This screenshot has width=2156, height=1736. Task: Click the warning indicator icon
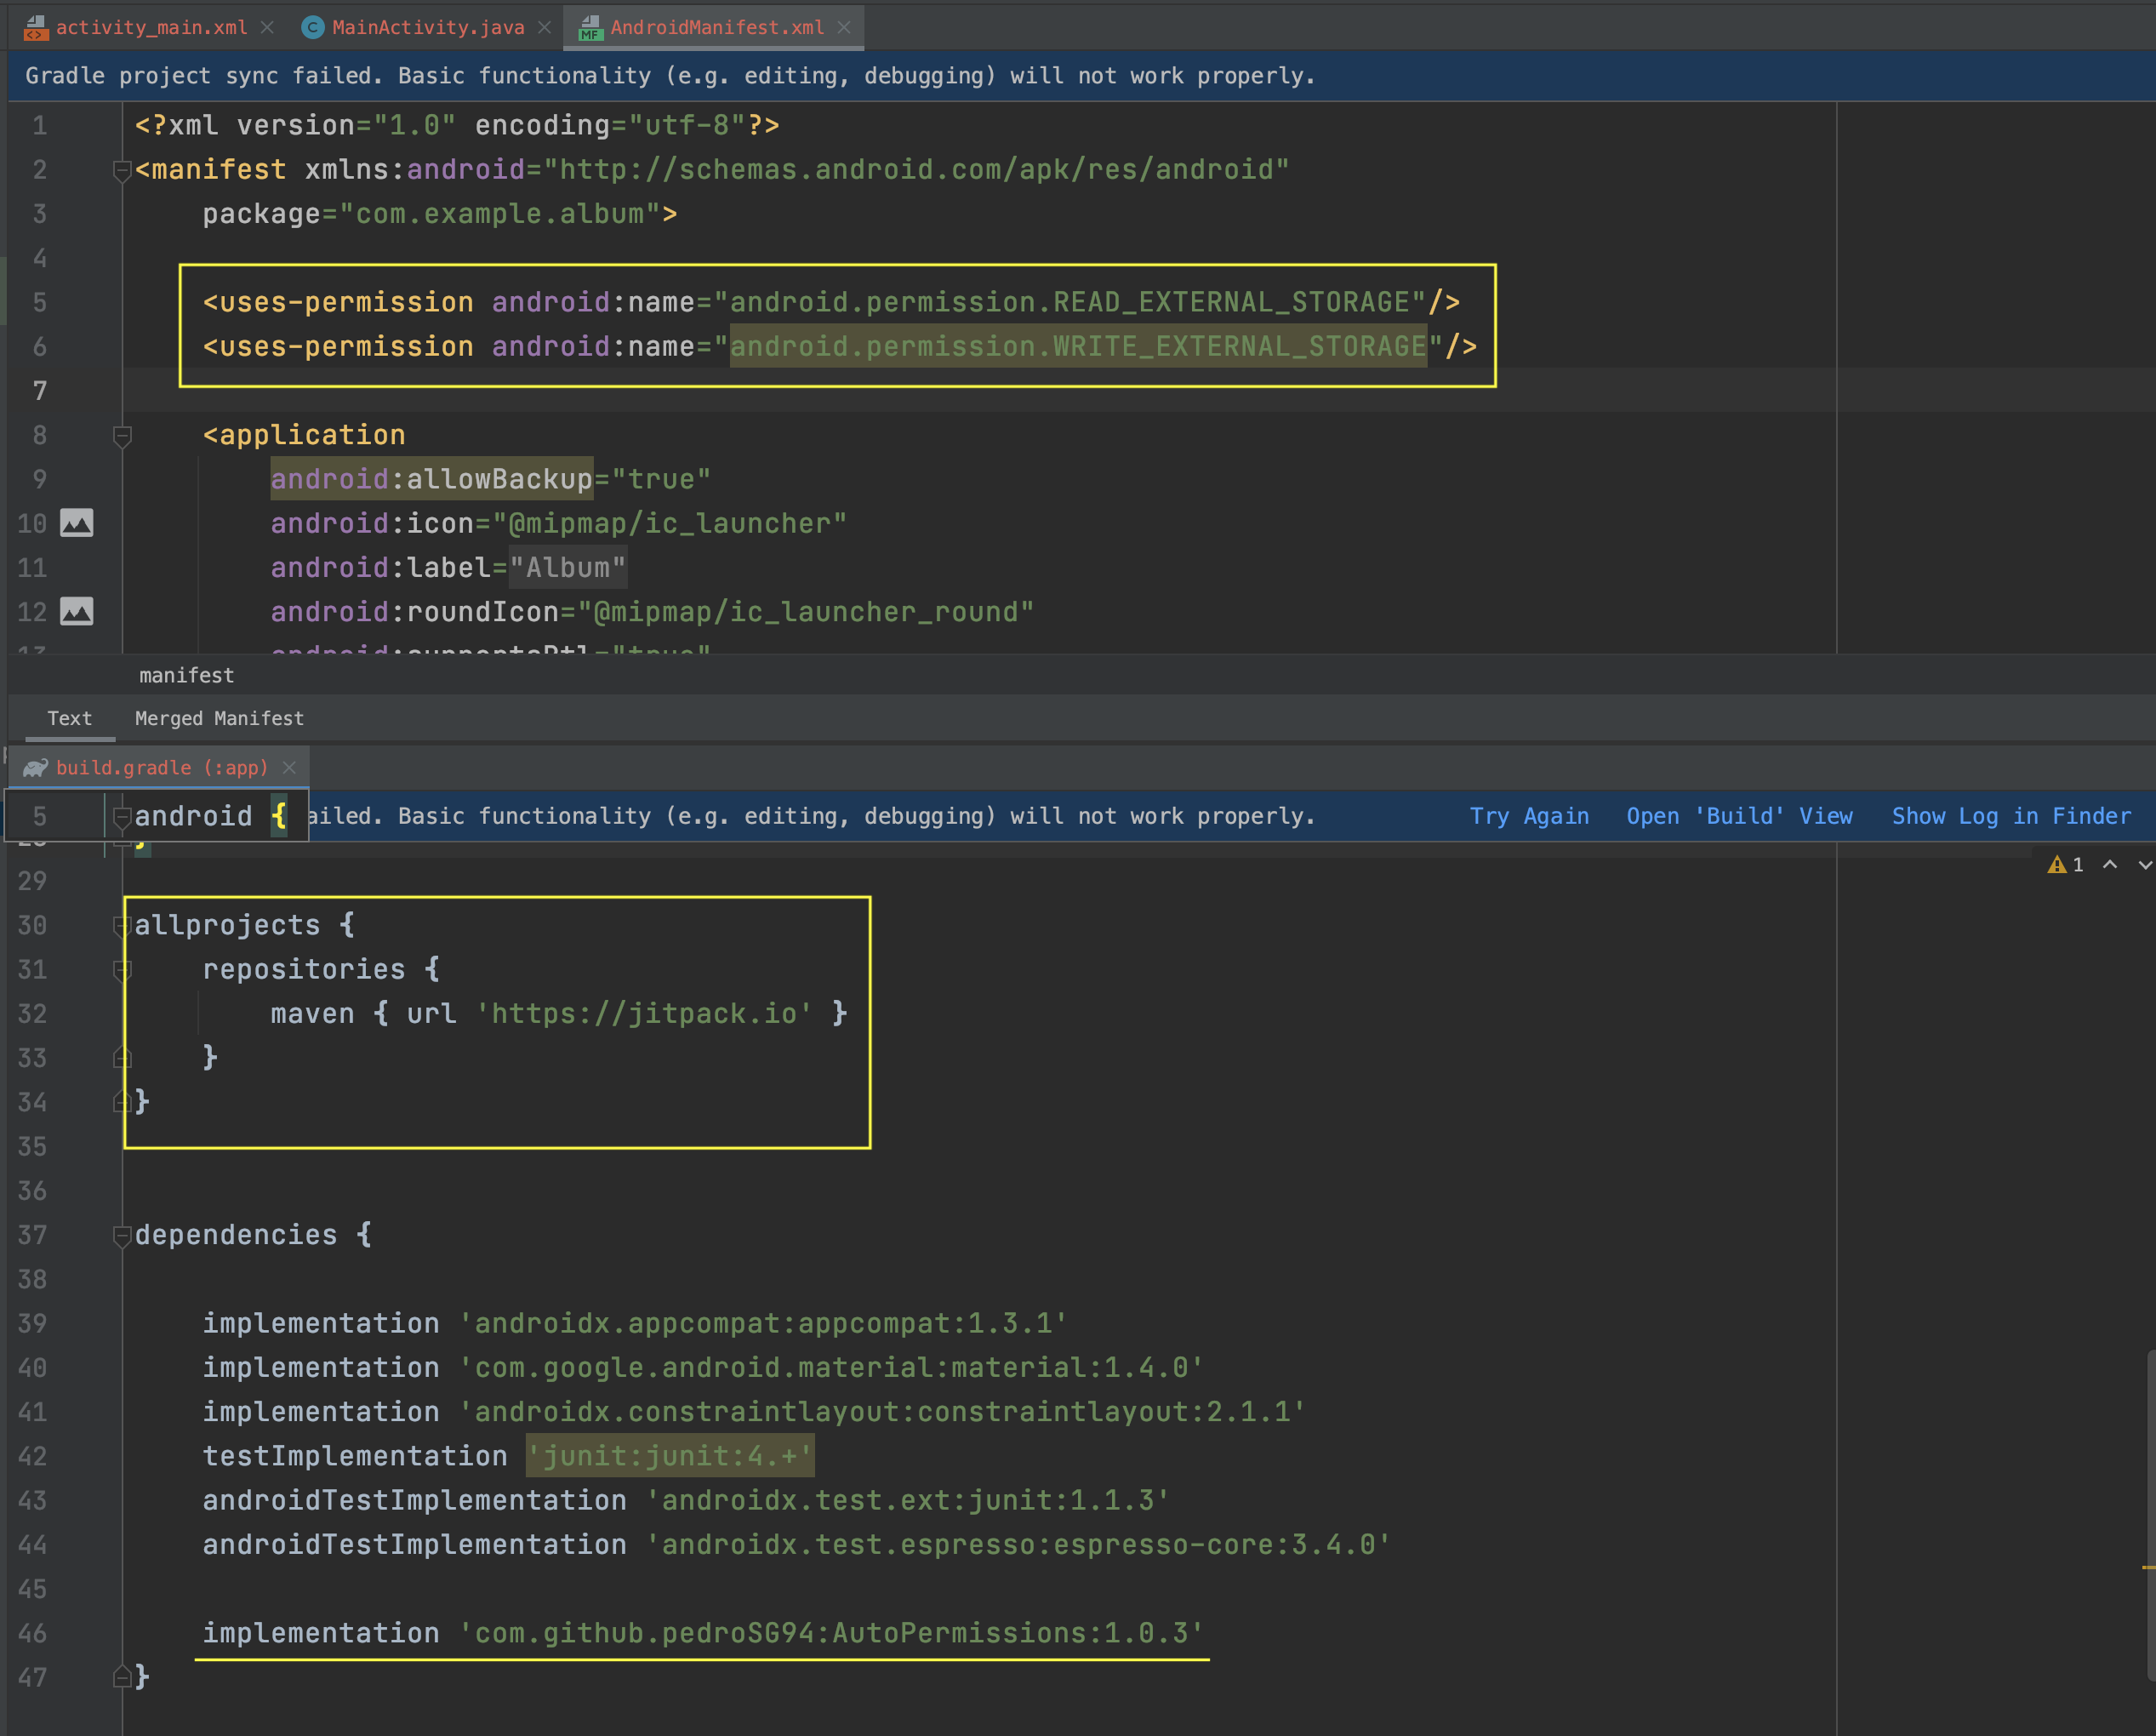2056,865
